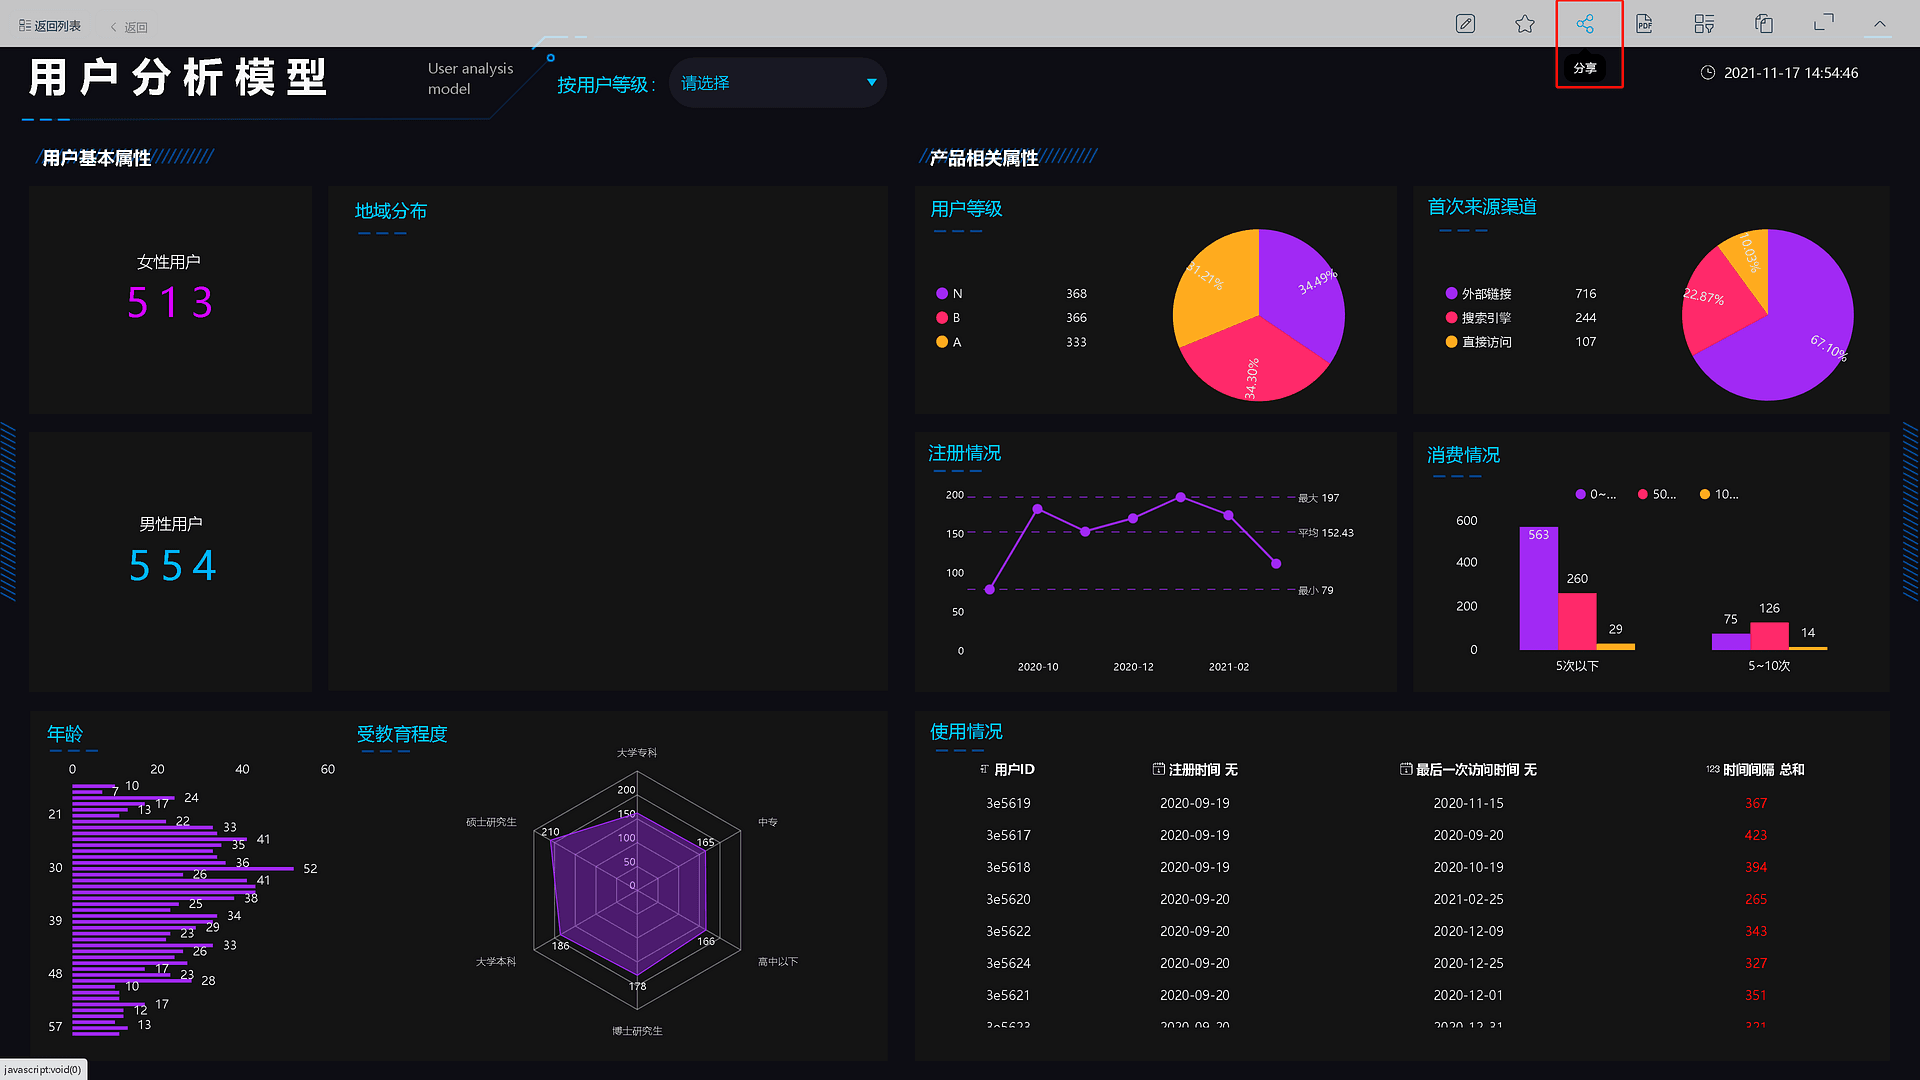The image size is (1920, 1080).
Task: Favorite the dashboard with the star icon
Action: tap(1525, 23)
